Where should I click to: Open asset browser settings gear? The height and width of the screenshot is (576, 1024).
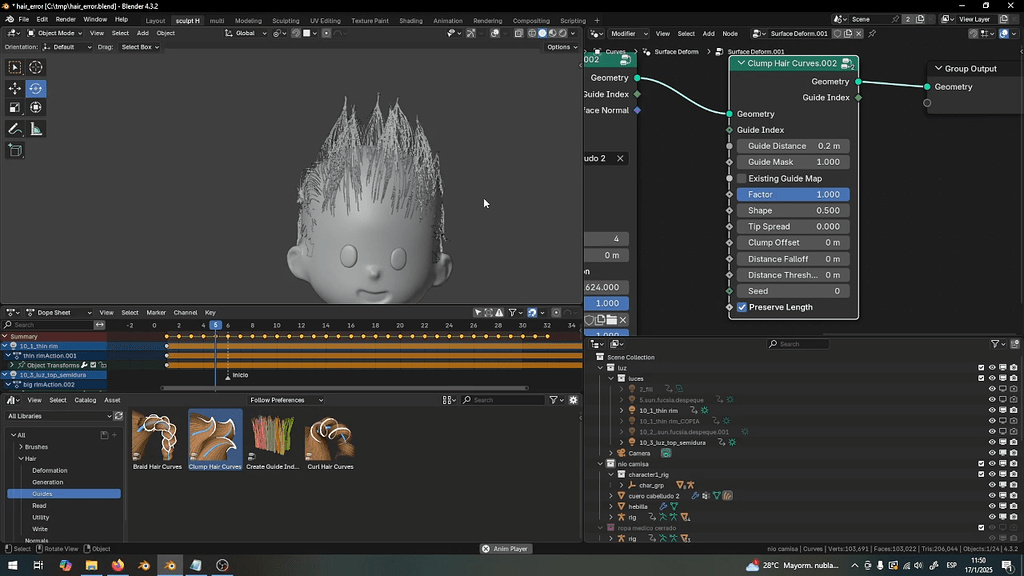tap(573, 400)
